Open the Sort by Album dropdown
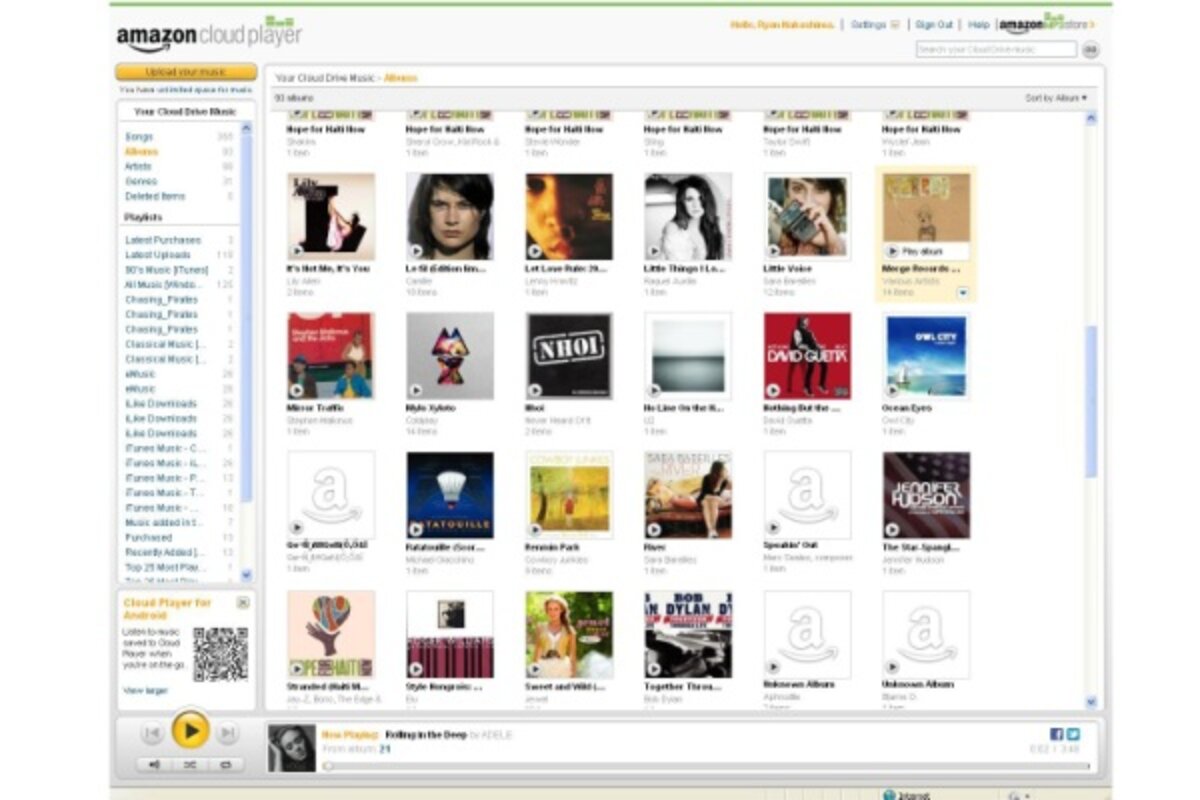Viewport: 1200px width, 800px height. click(1056, 98)
